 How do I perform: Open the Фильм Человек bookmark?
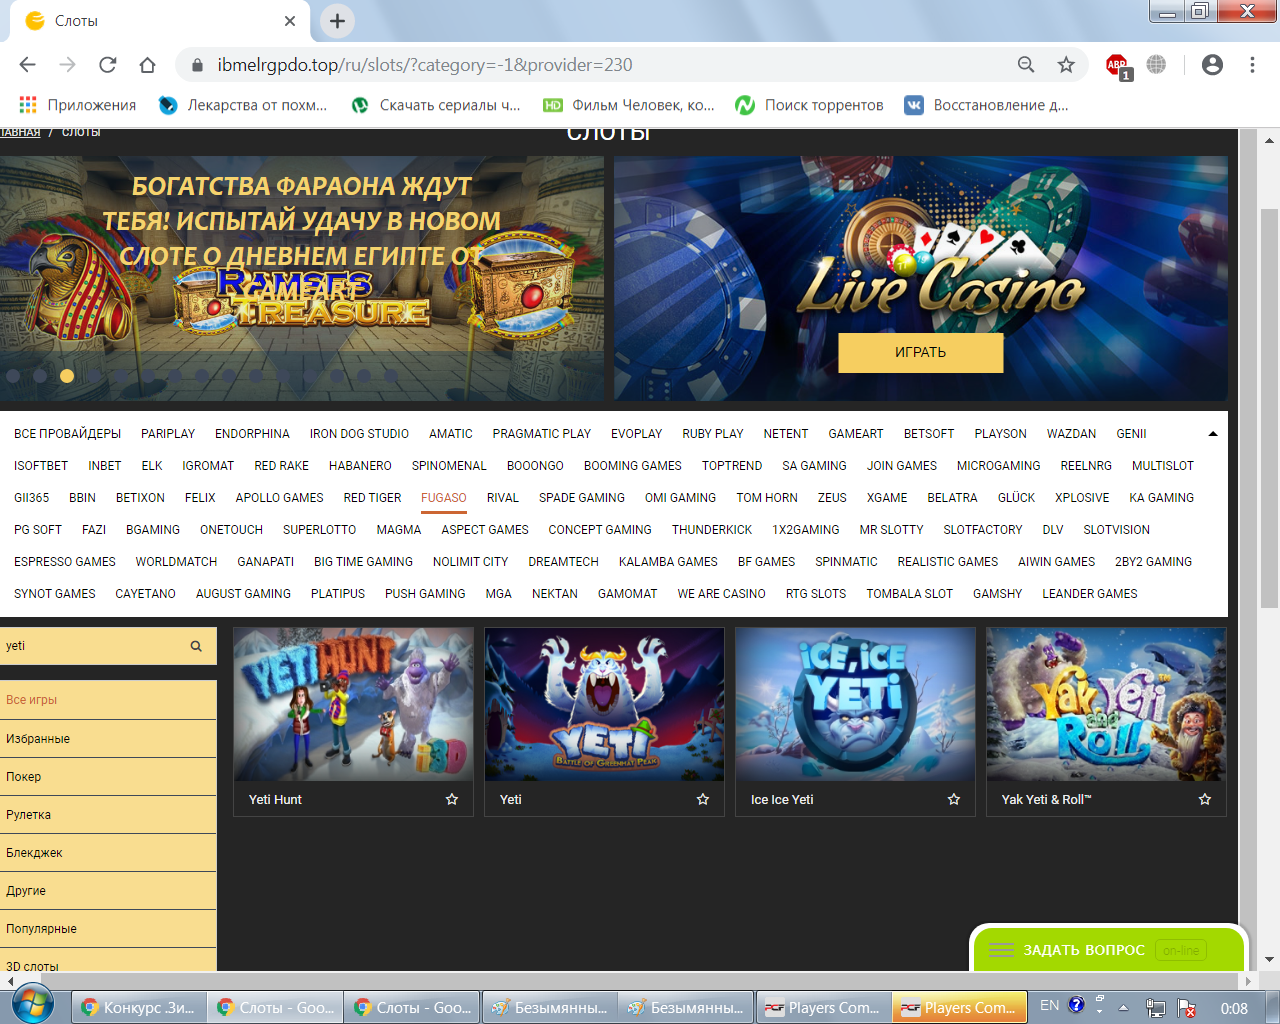[629, 105]
